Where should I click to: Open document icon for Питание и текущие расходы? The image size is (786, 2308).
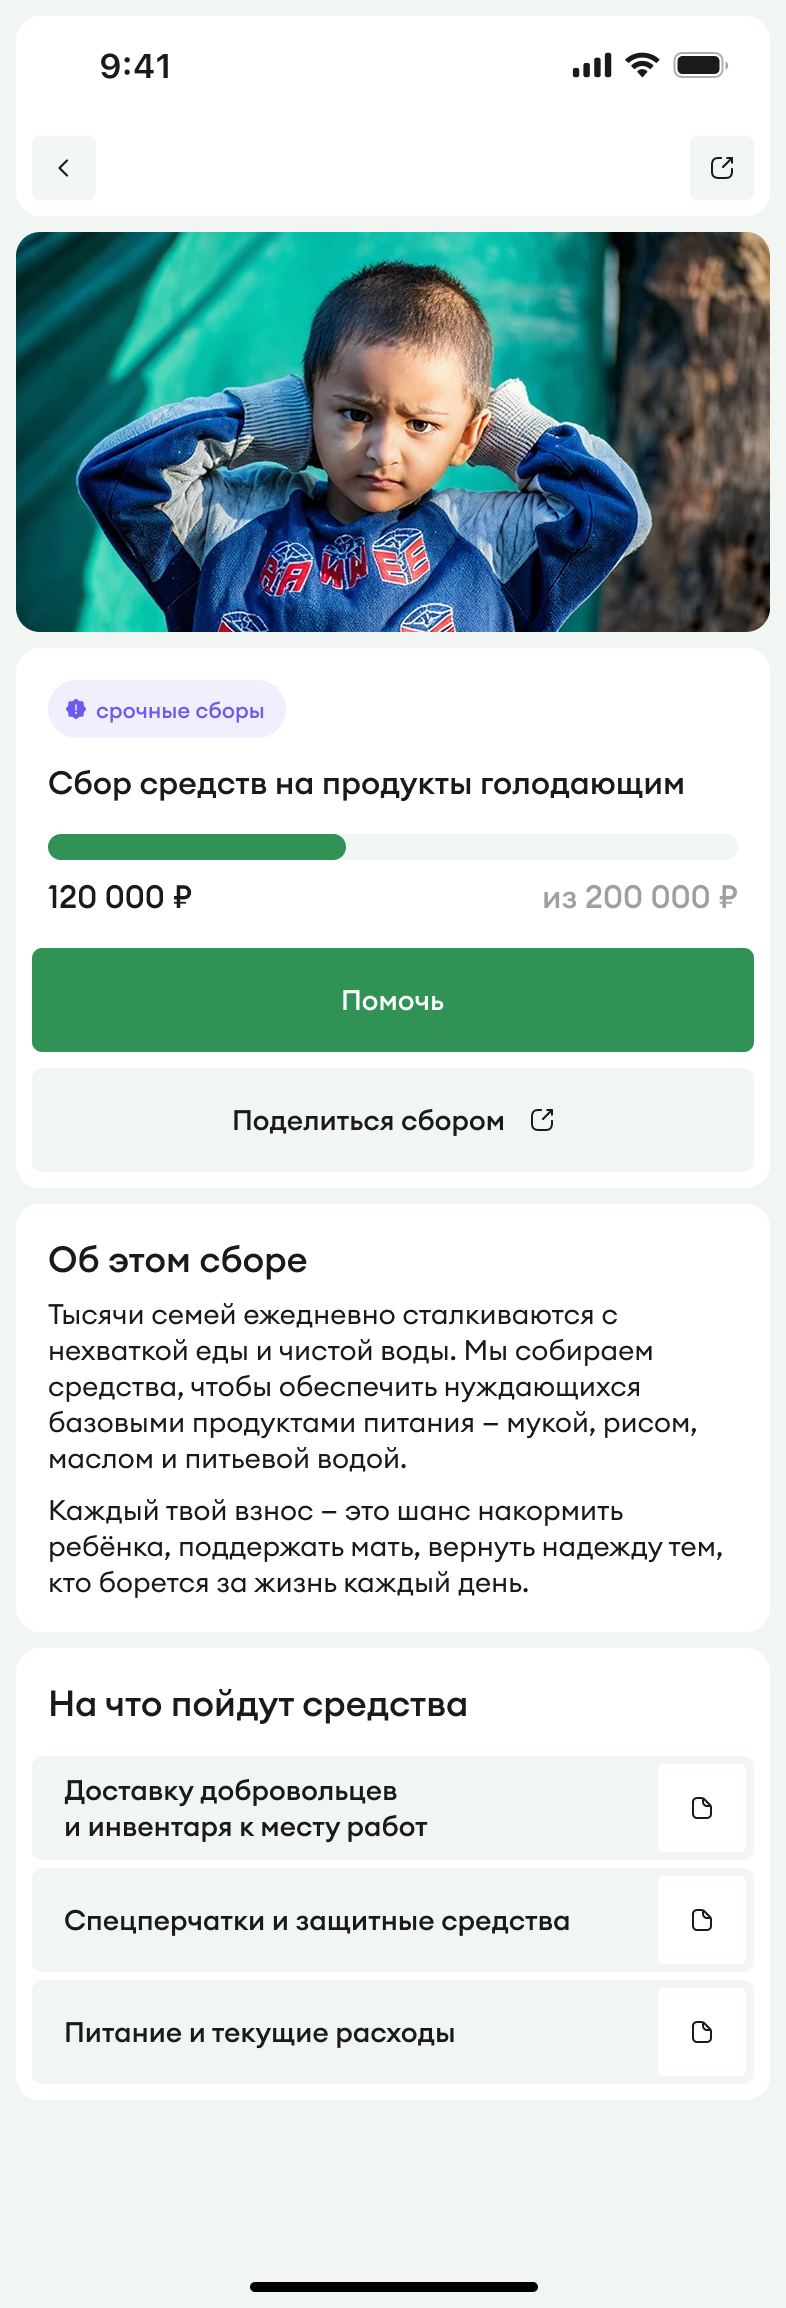point(702,2032)
